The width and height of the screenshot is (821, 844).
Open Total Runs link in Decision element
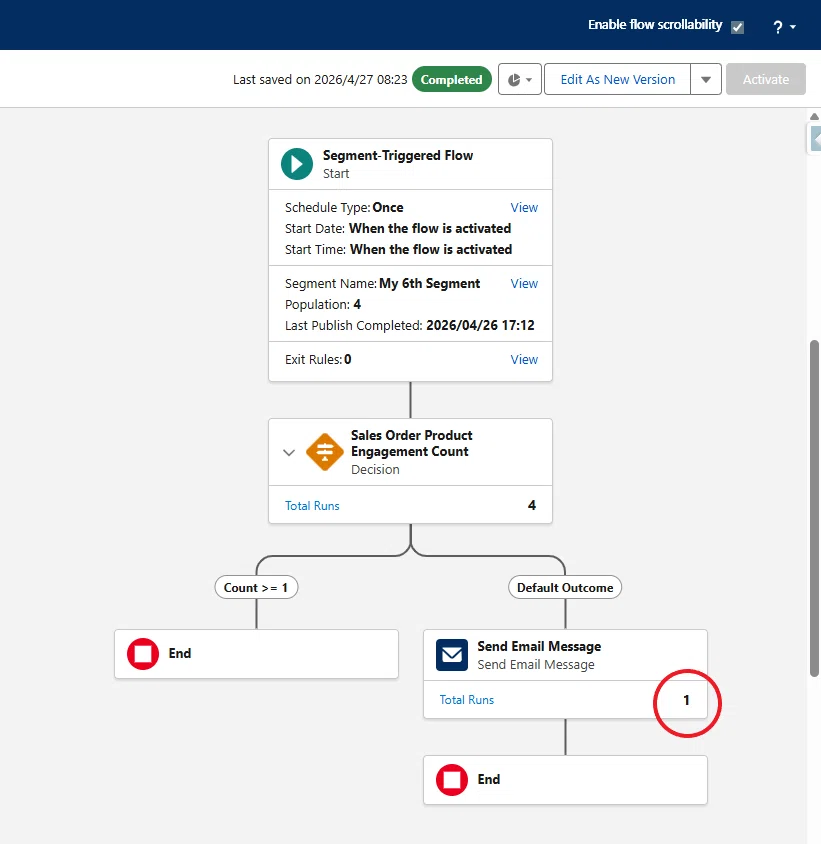tap(312, 505)
